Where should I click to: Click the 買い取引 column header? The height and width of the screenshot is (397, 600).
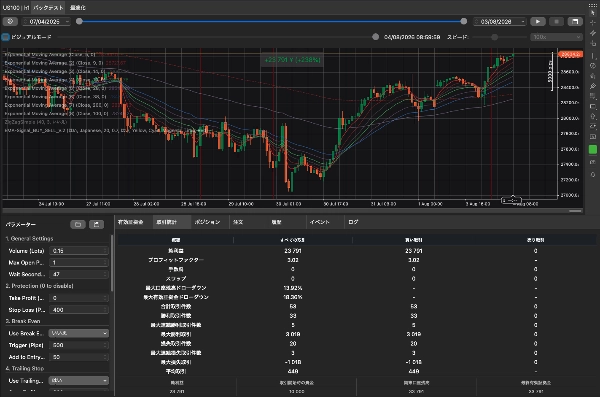[414, 240]
